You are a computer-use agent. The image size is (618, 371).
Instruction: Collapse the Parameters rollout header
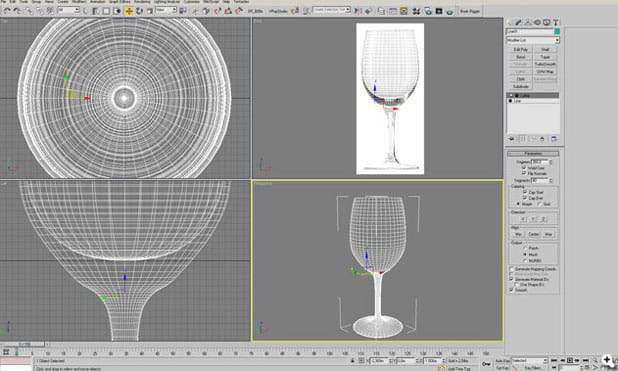533,153
